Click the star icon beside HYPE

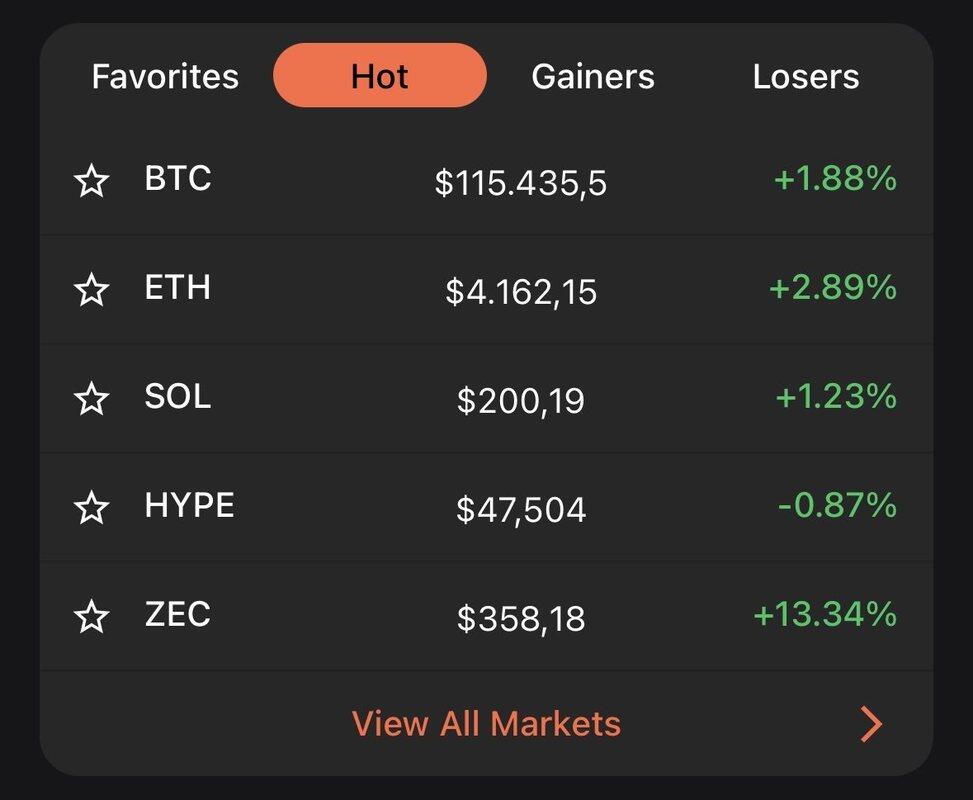[92, 508]
